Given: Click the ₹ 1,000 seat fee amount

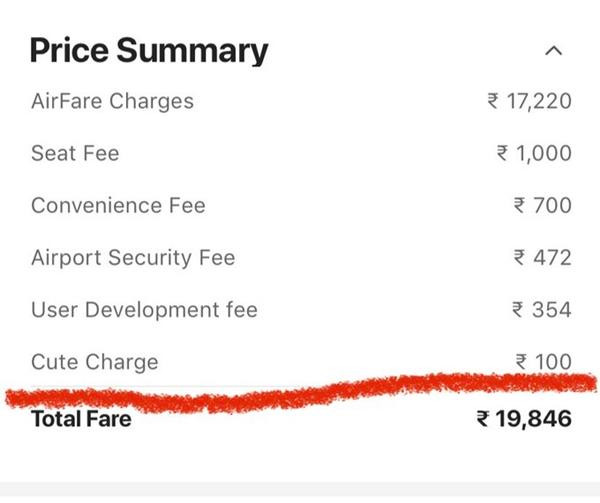Looking at the screenshot, I should [535, 153].
